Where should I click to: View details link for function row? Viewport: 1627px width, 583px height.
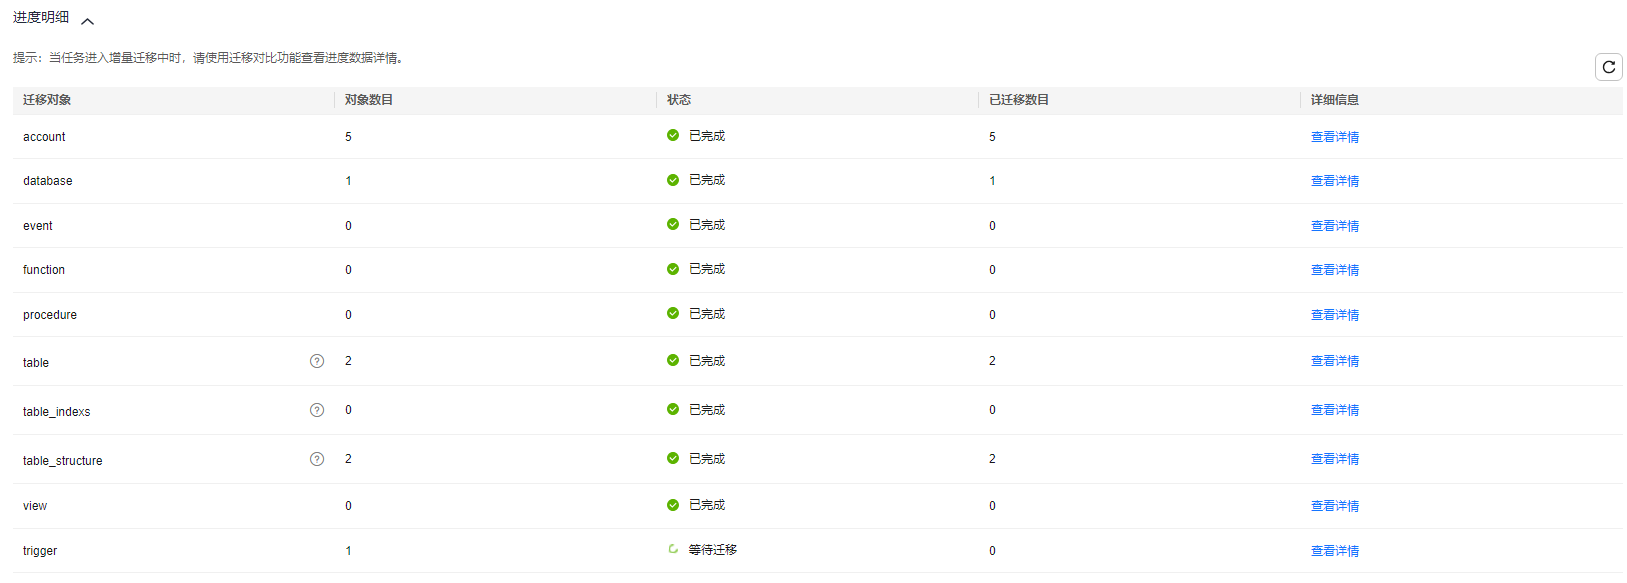coord(1335,270)
